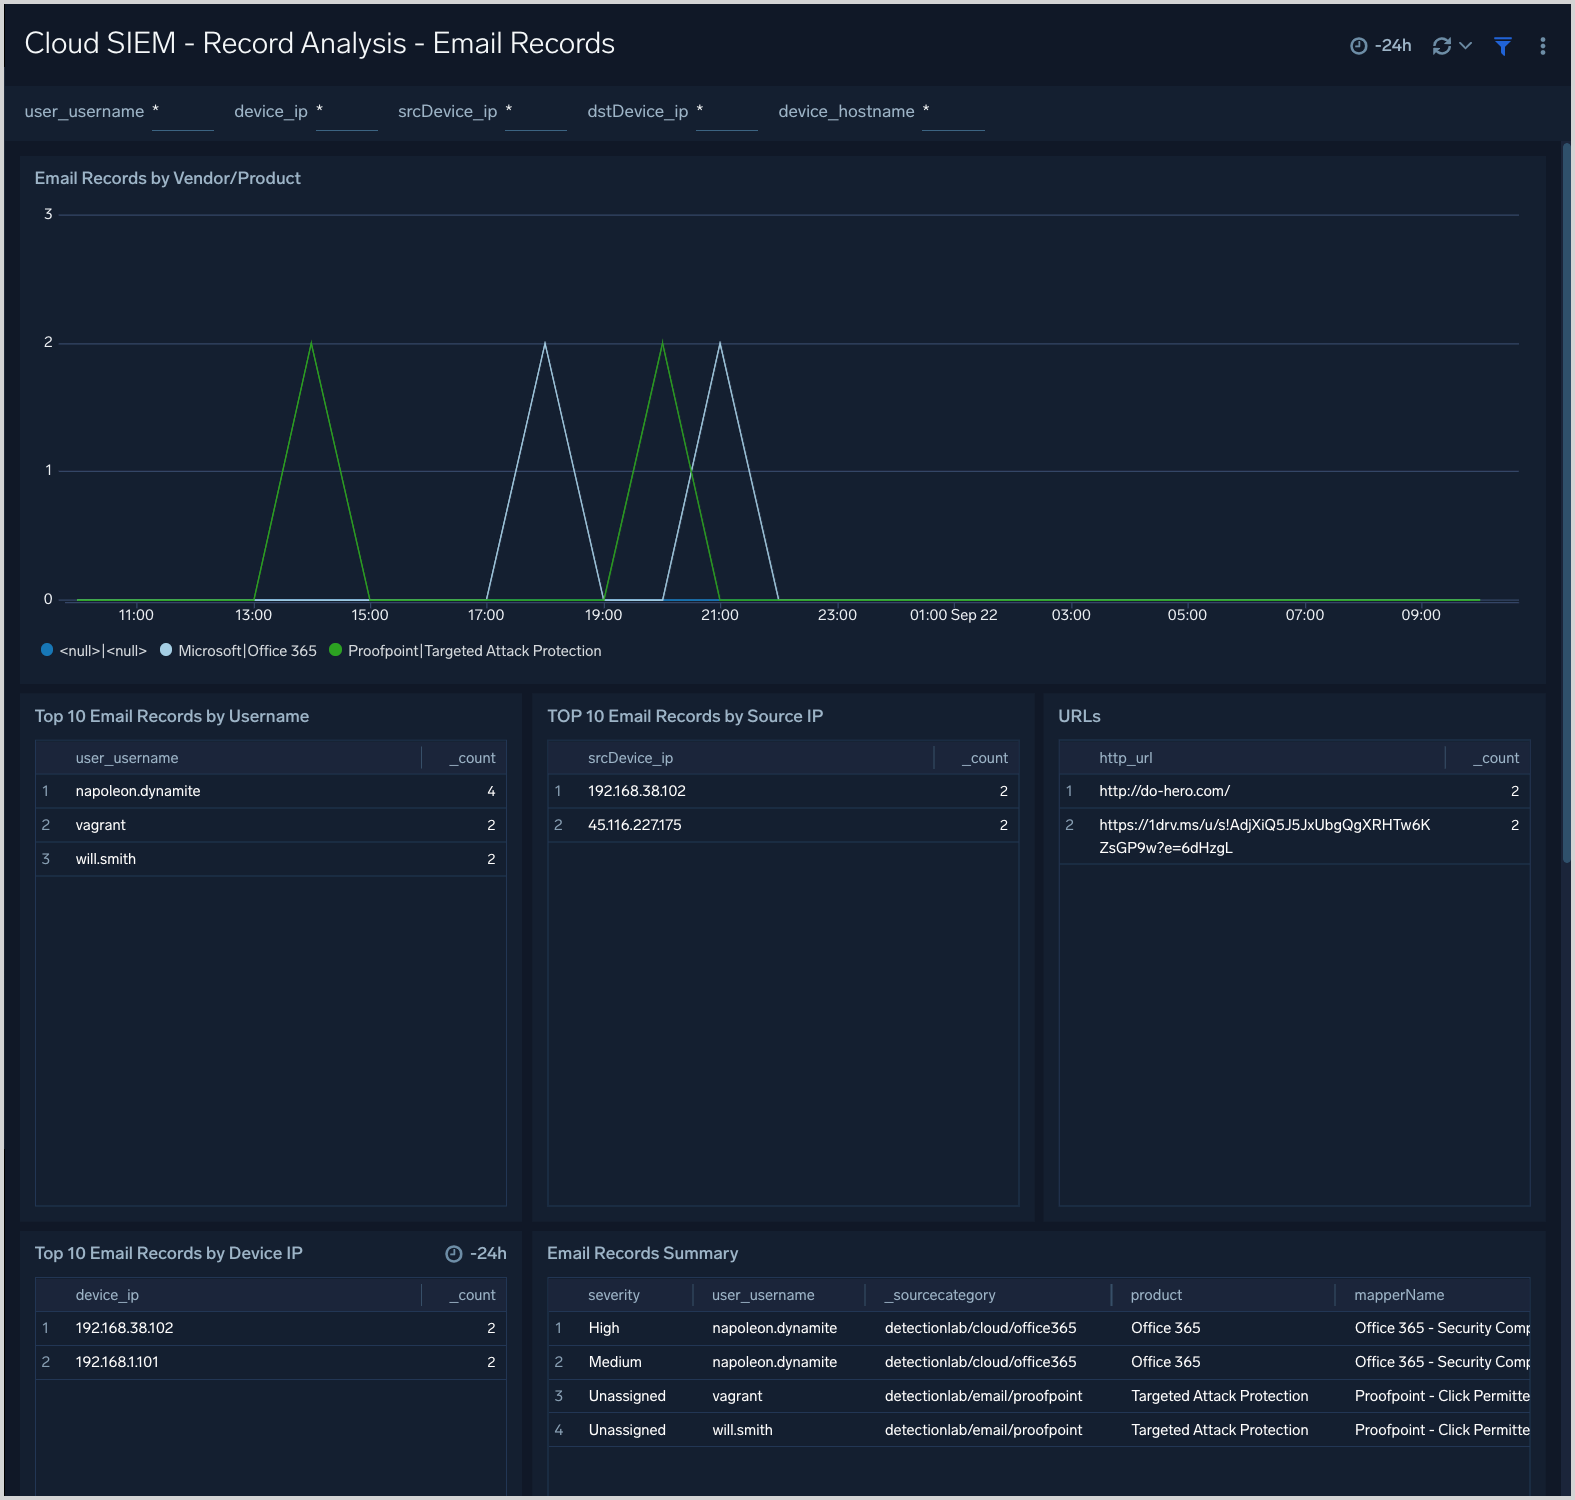Toggle the <null>|<null> legend series
Image resolution: width=1575 pixels, height=1500 pixels.
point(94,651)
